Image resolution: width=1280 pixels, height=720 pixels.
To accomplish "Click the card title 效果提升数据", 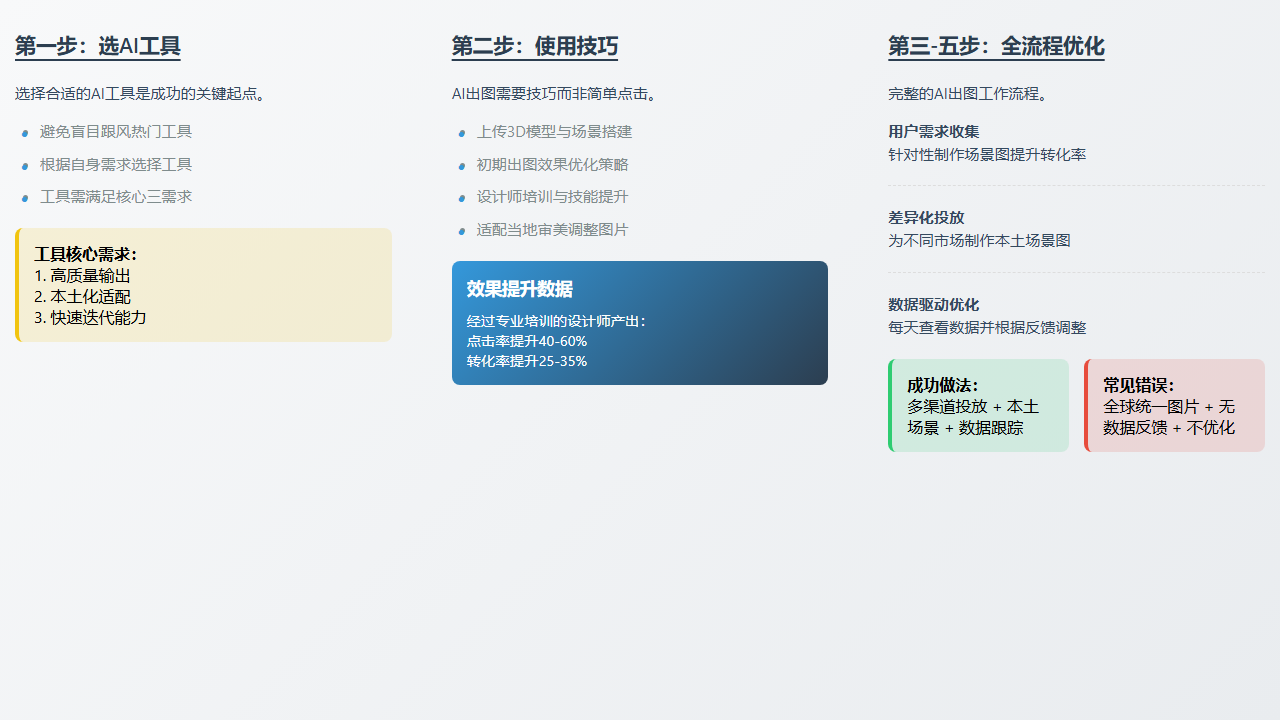I will click(520, 289).
